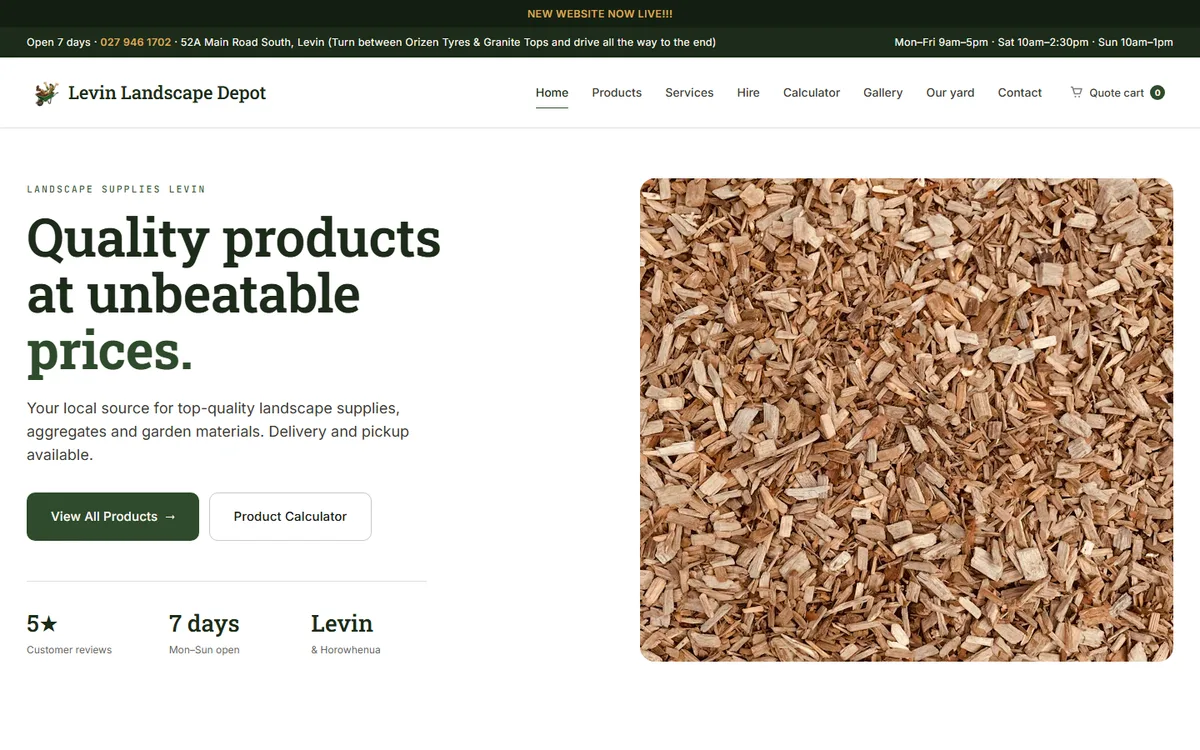Open the Products nav item
The width and height of the screenshot is (1200, 750).
[x=617, y=93]
